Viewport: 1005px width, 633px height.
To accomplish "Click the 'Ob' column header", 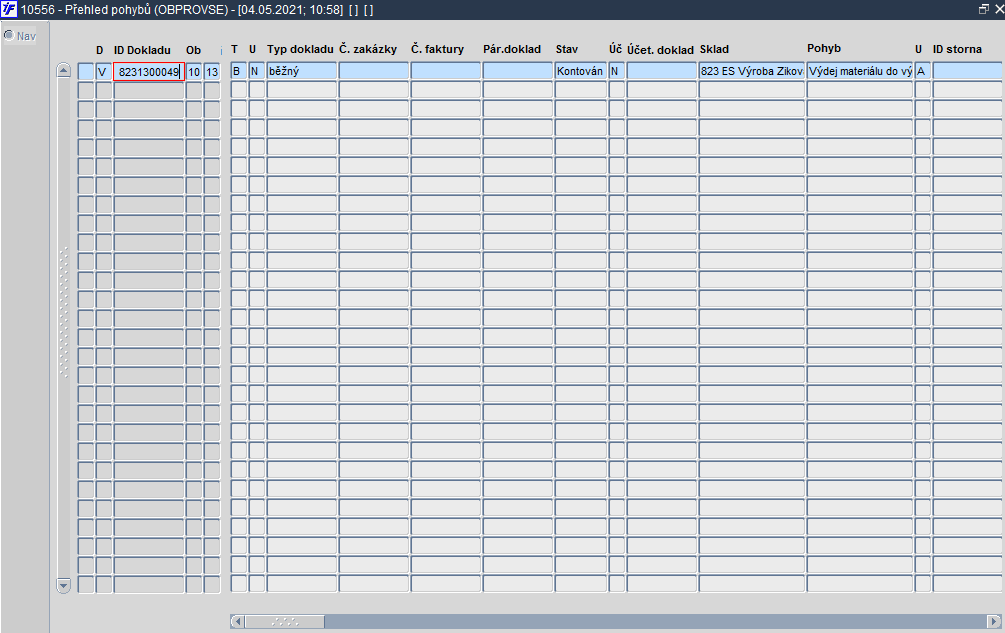I will pyautogui.click(x=194, y=50).
